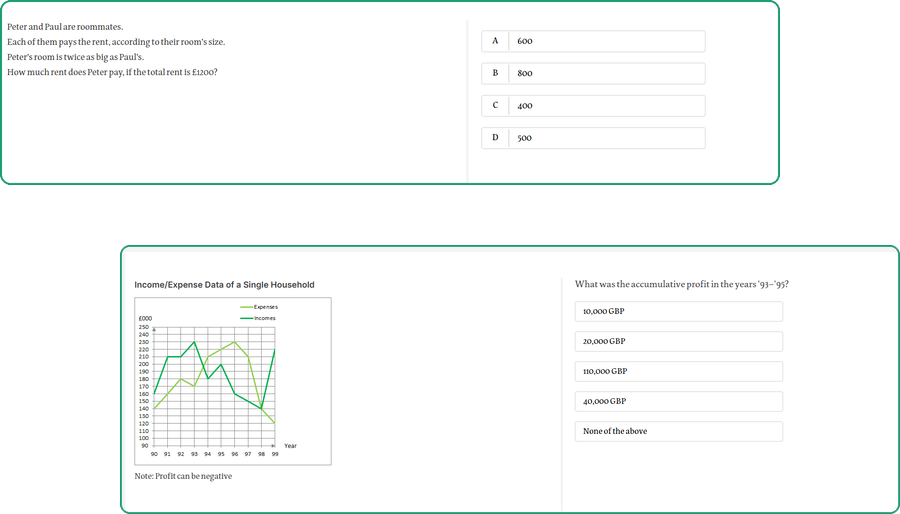Click the letter D option label

tap(495, 138)
